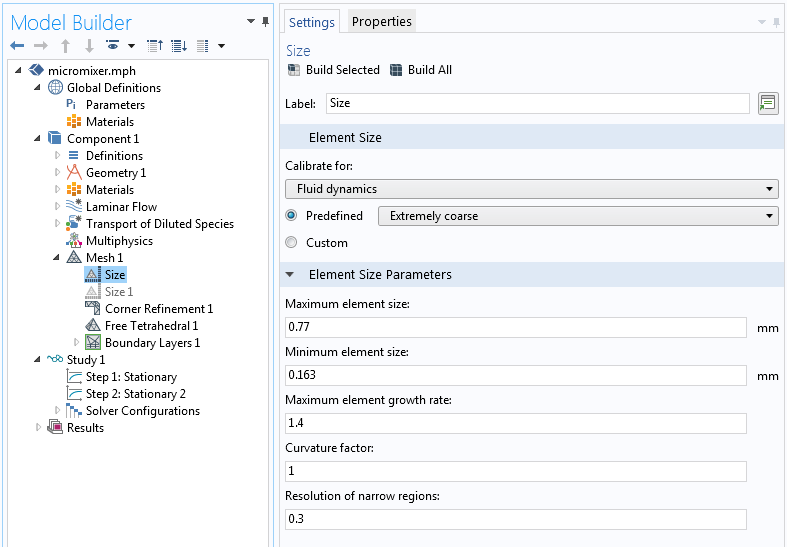Viewport: 787px width, 547px height.
Task: Click the move down arrow icon
Action: coord(89,46)
